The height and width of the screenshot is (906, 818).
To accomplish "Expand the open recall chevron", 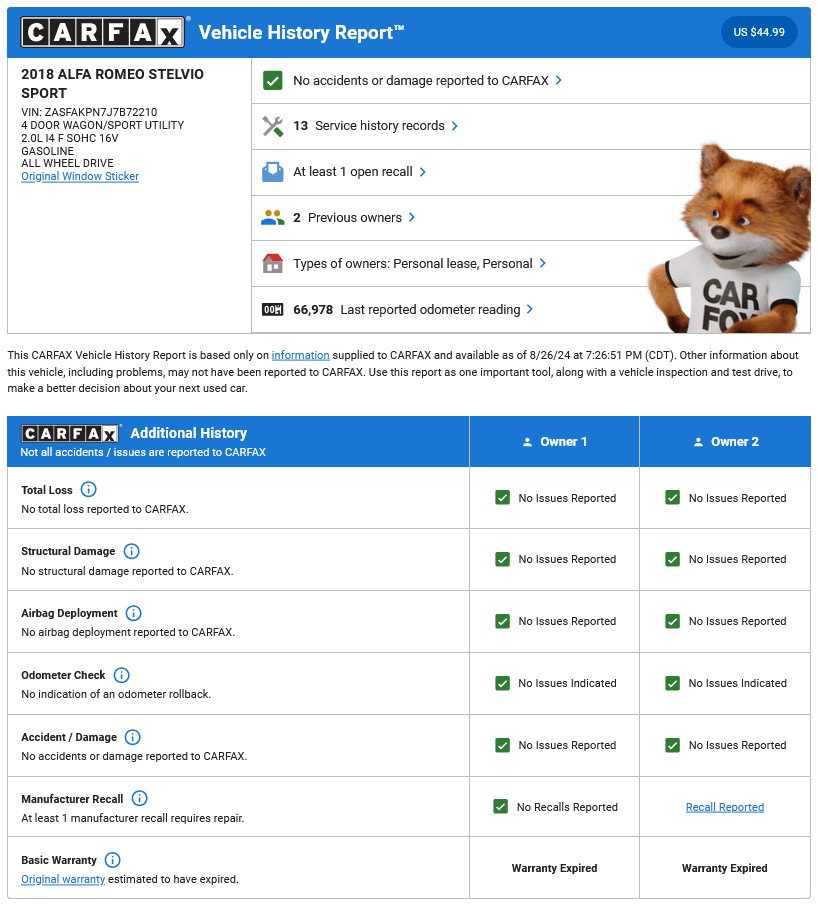I will (423, 172).
